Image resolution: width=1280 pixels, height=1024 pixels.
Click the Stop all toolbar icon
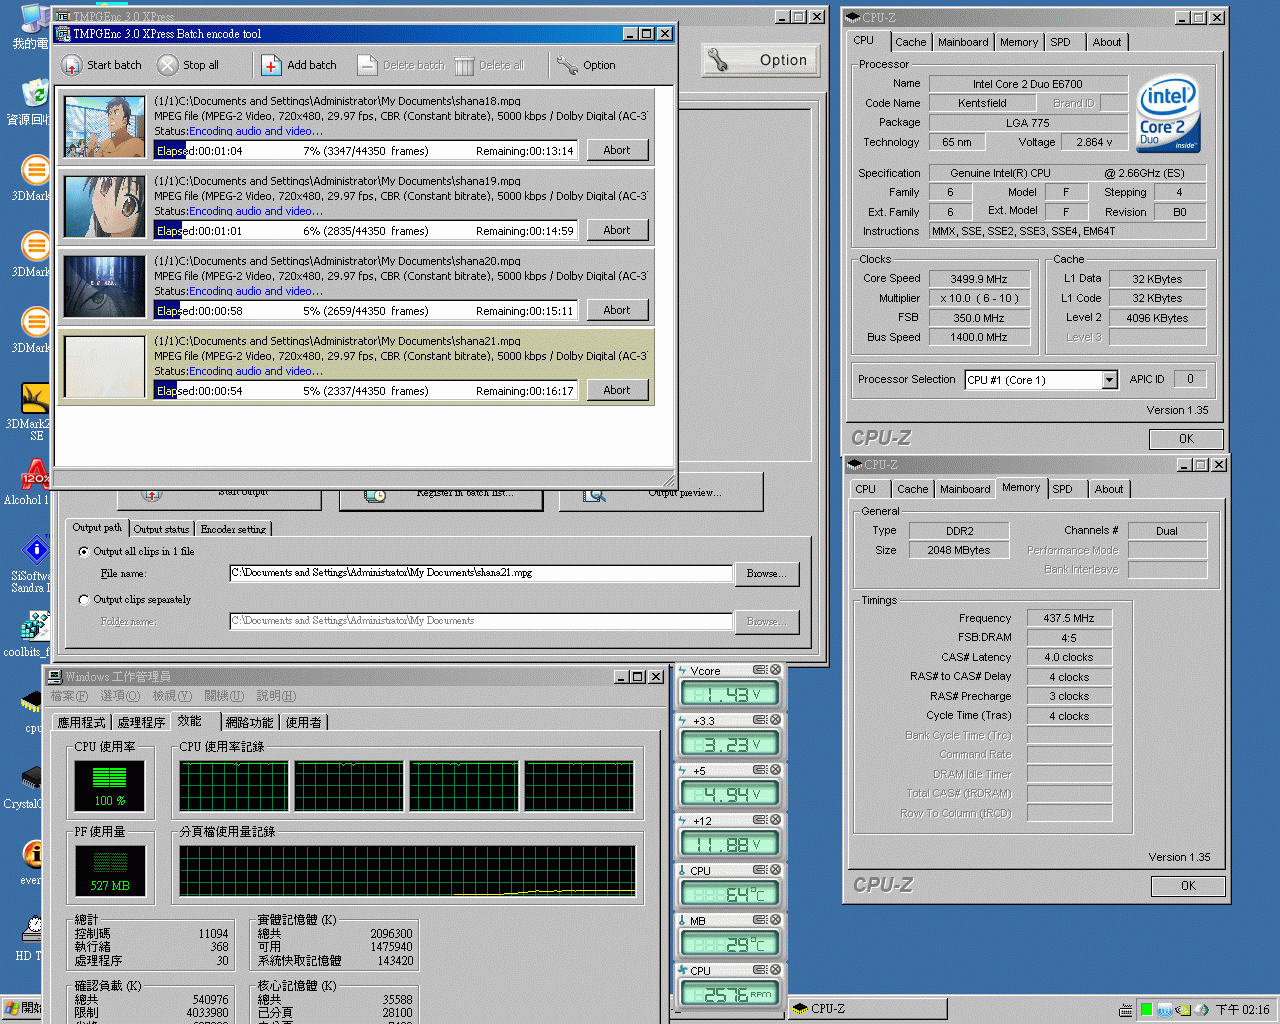click(167, 65)
